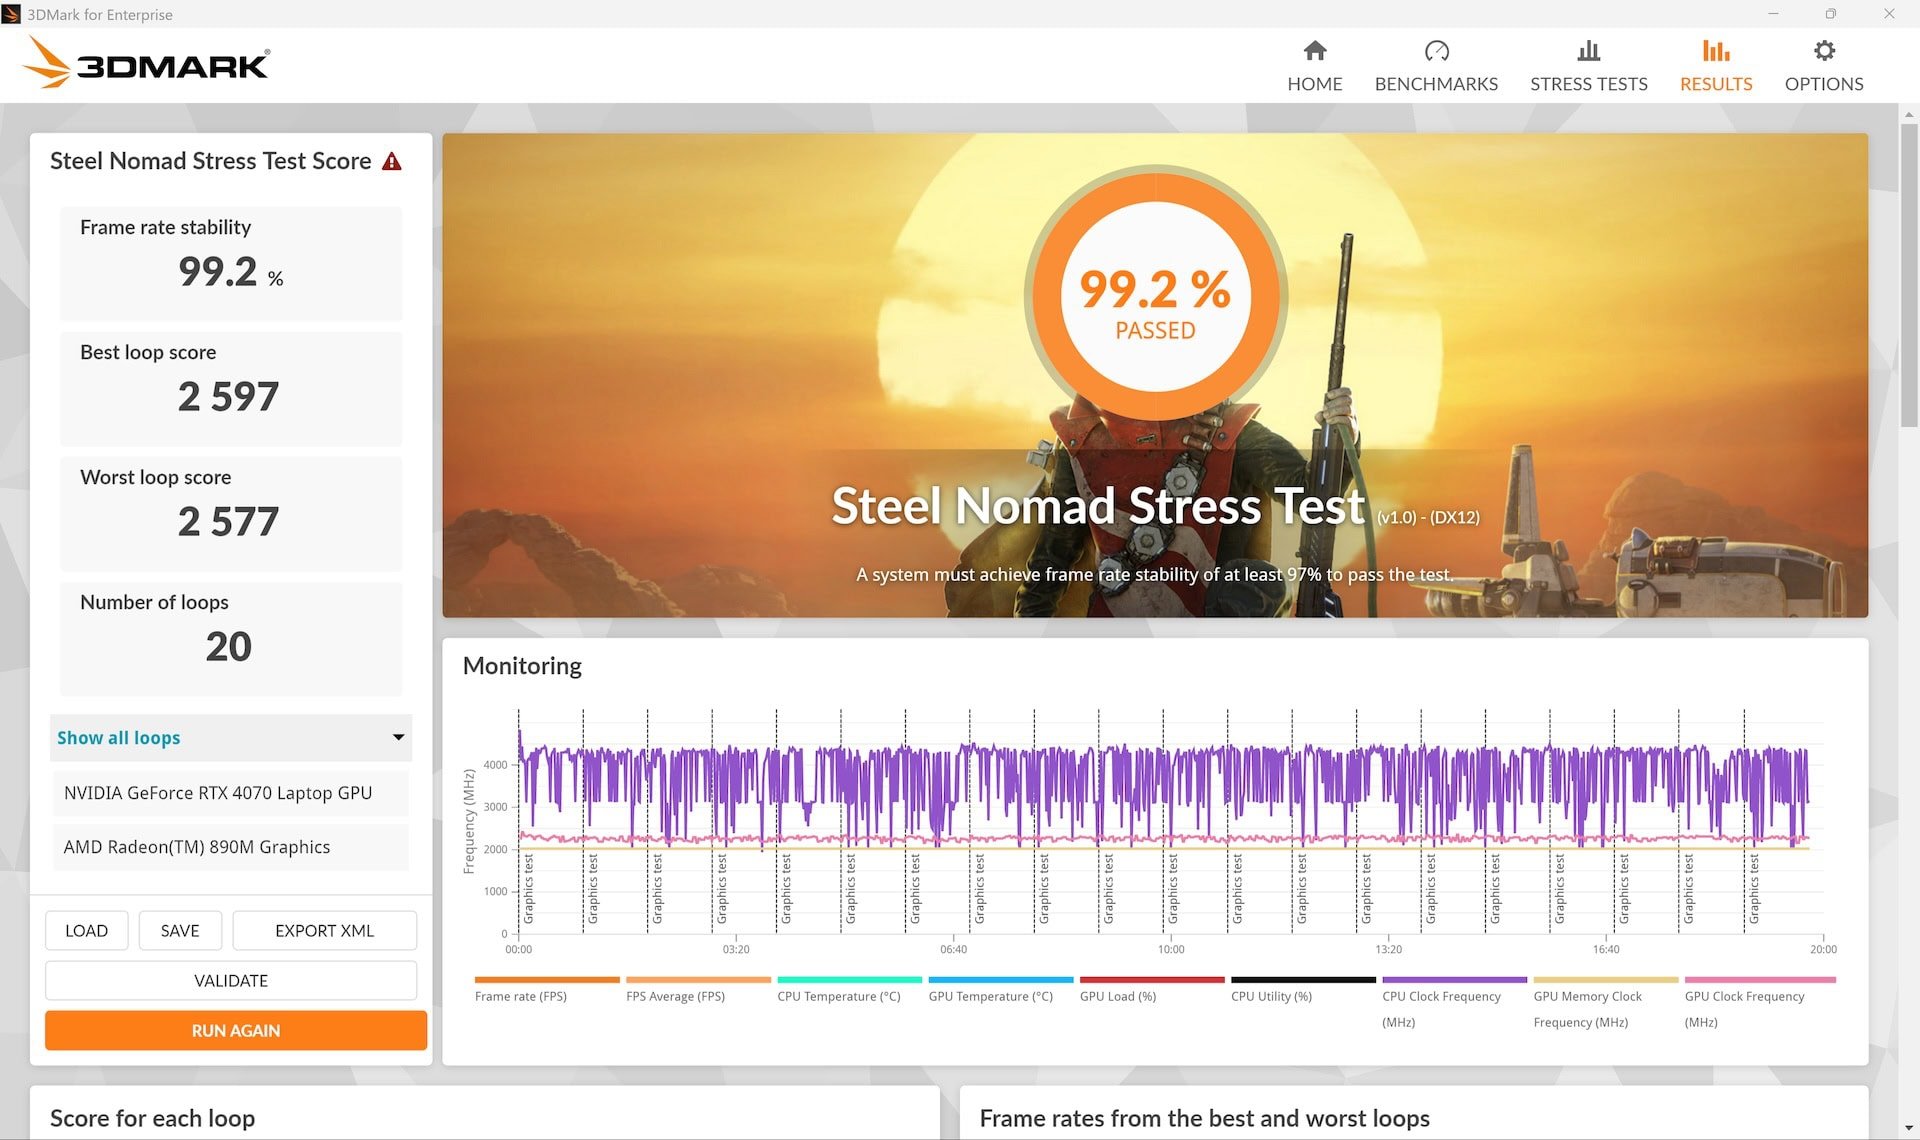The width and height of the screenshot is (1920, 1140).
Task: Click the RUN AGAIN orange button
Action: tap(236, 1031)
